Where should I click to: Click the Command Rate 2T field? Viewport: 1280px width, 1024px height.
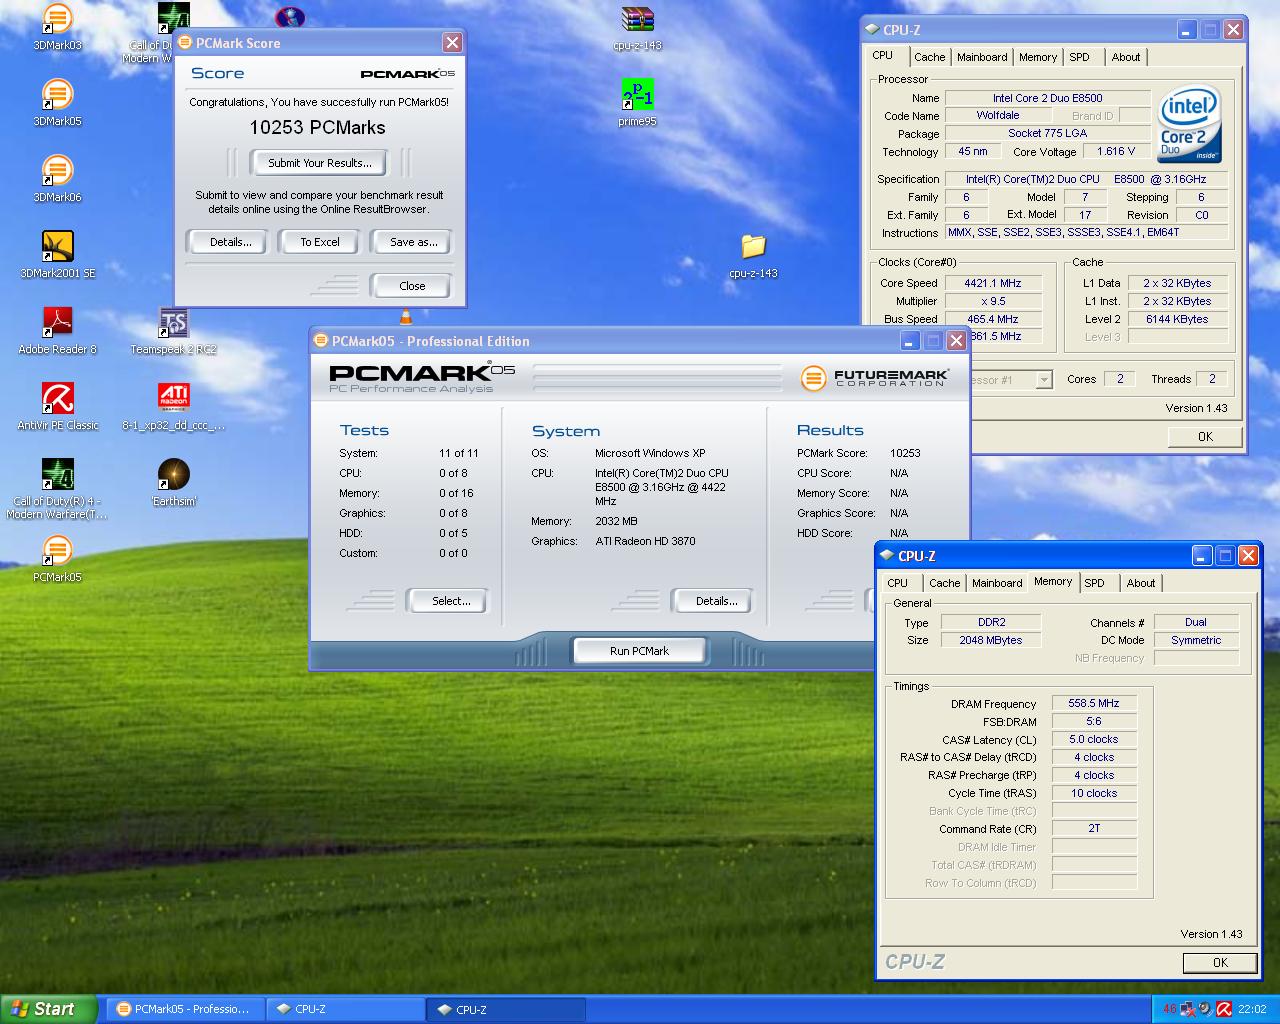(x=1094, y=828)
